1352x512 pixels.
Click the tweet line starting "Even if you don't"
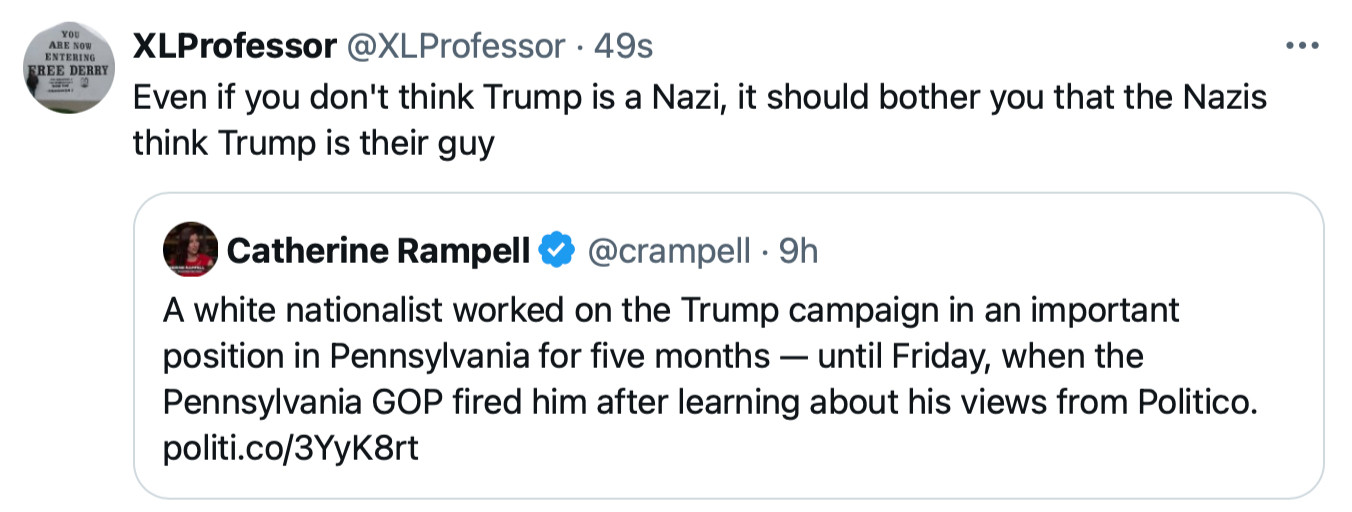(700, 97)
